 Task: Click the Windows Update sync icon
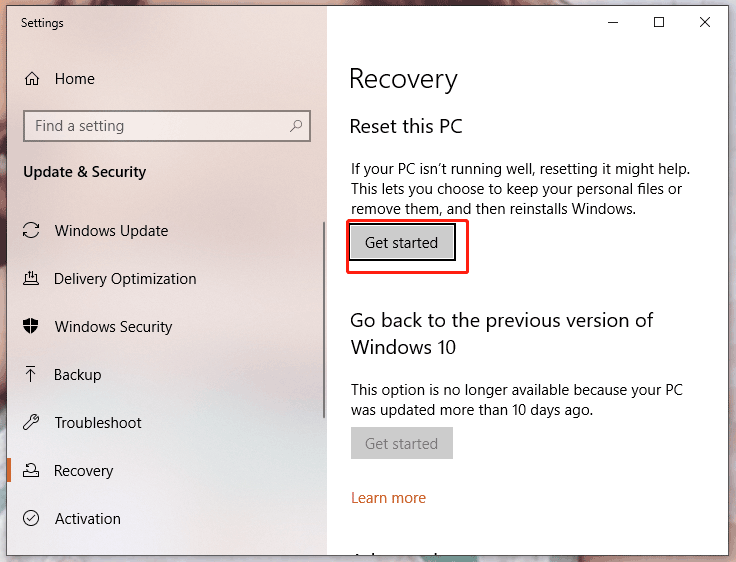tap(31, 231)
